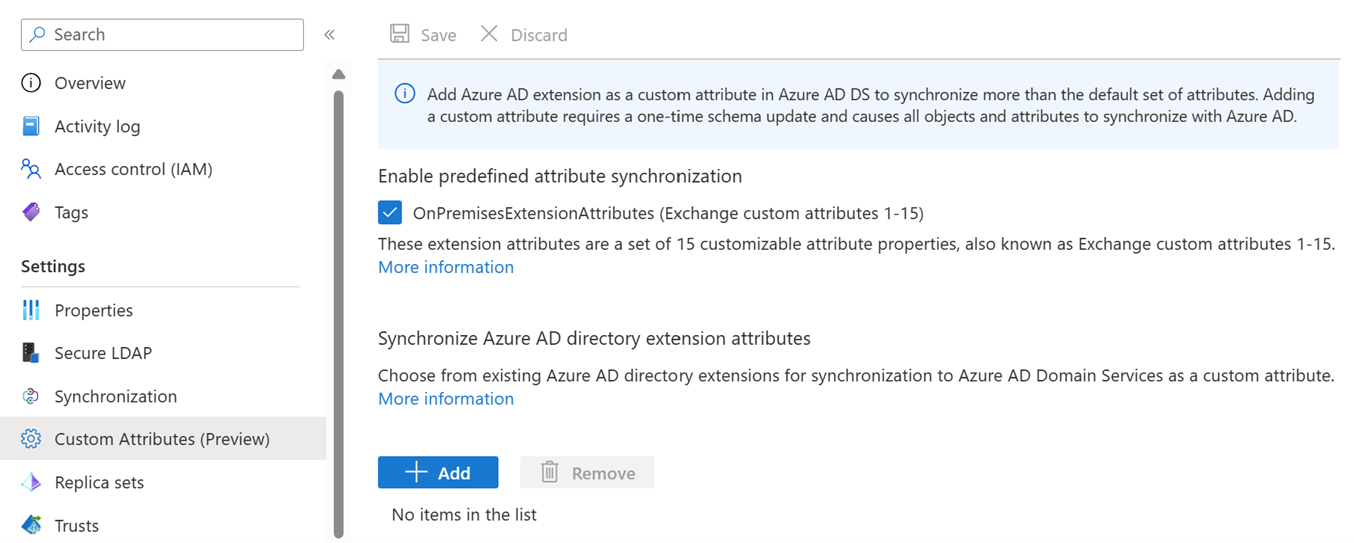Click More information under directory extension attributes
Viewport: 1354px width, 543px height.
446,398
